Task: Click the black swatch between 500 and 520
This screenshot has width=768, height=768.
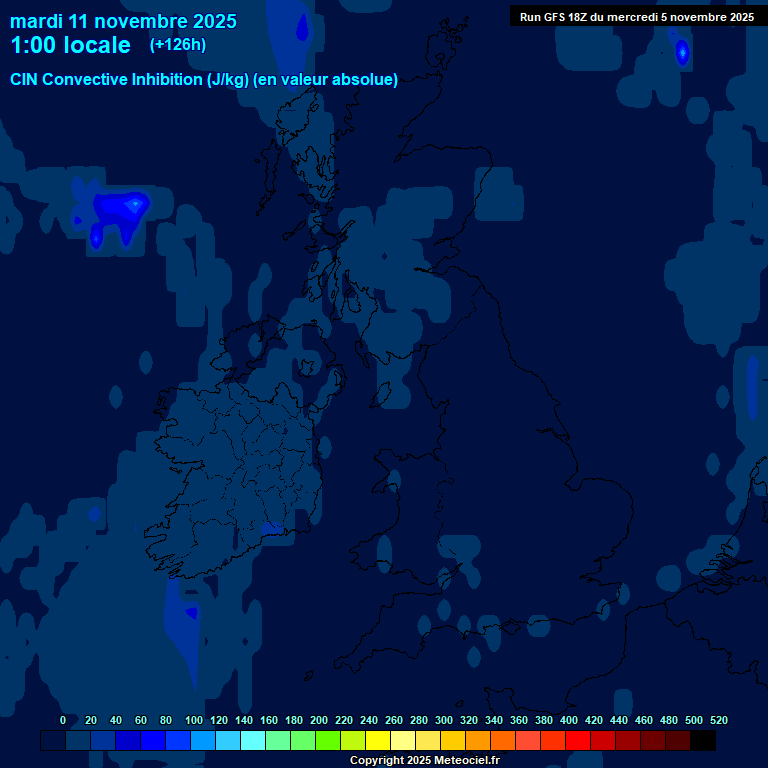Action: (x=703, y=741)
